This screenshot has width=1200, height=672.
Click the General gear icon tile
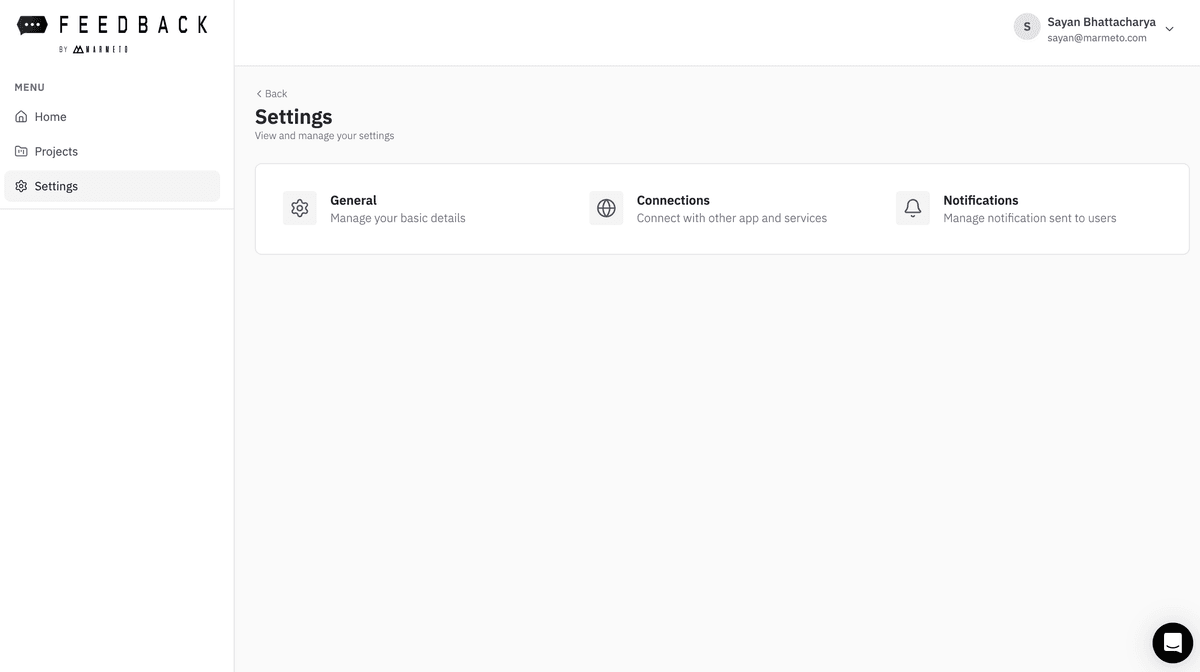pos(300,208)
